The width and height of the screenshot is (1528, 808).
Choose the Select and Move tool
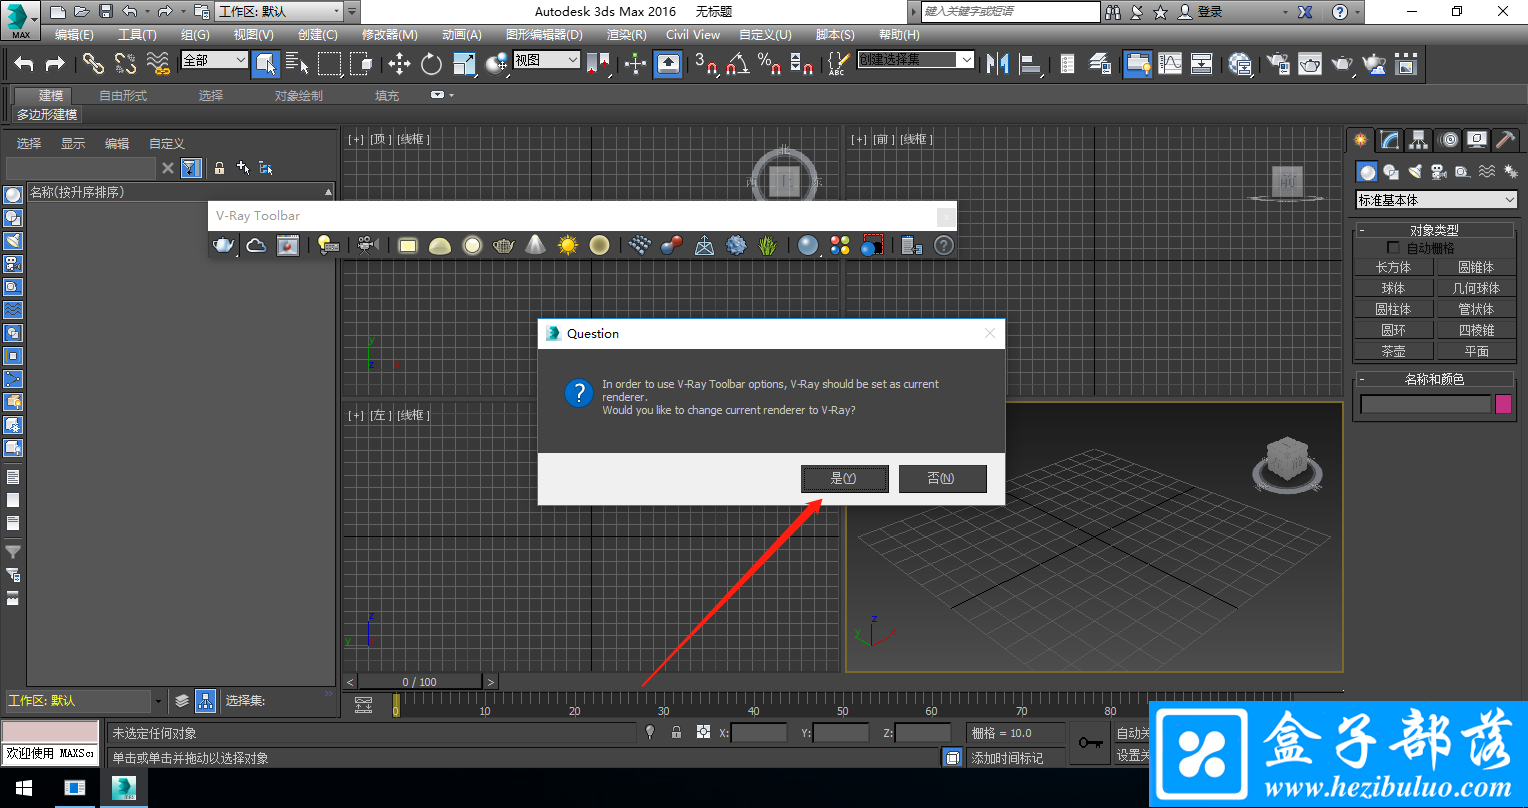[399, 64]
